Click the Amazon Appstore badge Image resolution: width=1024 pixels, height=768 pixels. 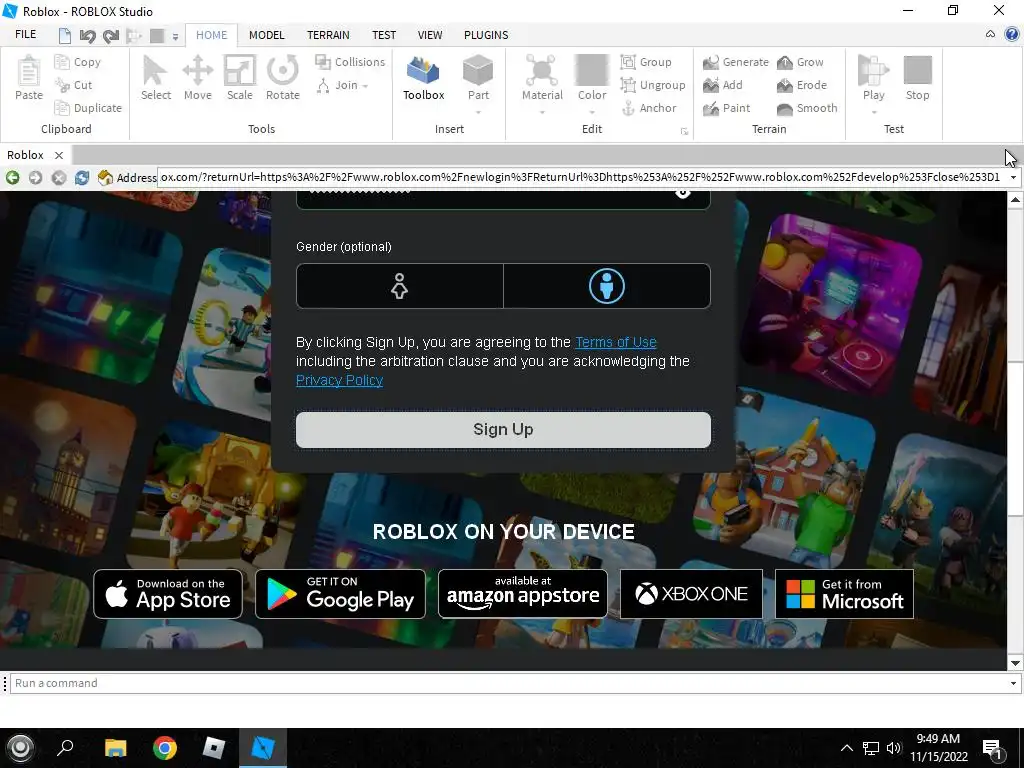pos(522,594)
